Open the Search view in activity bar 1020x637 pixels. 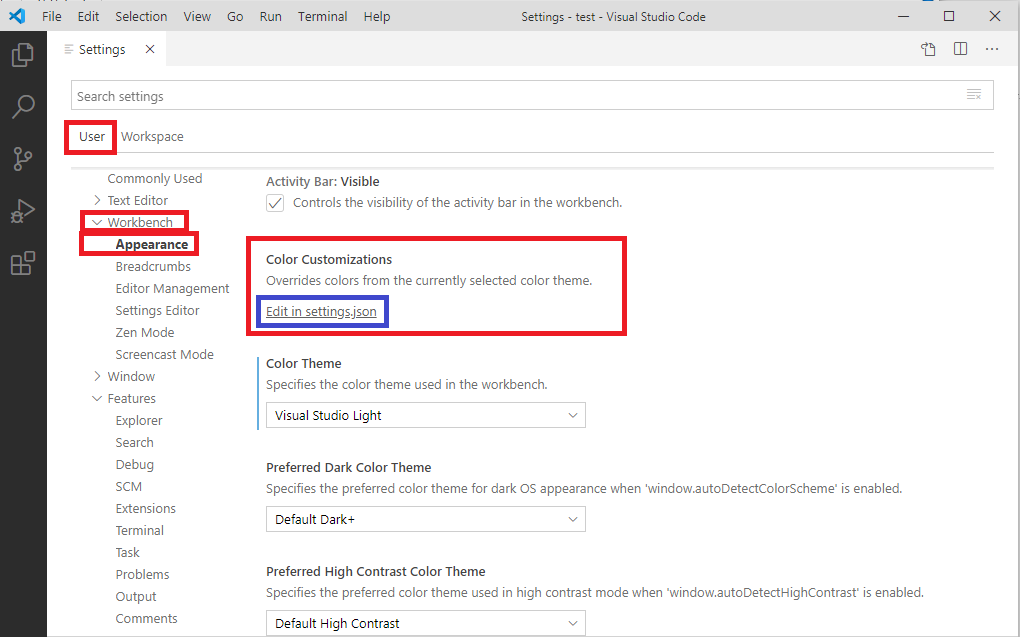click(x=23, y=107)
